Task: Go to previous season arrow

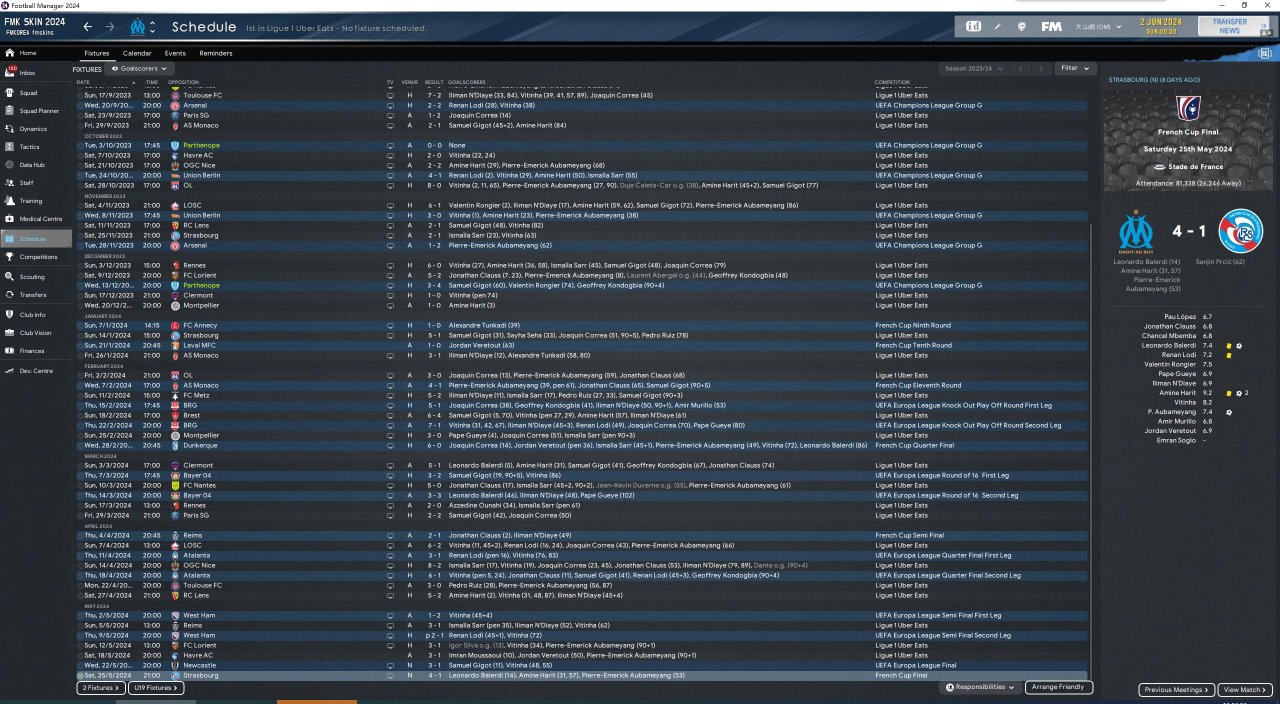Action: [1020, 69]
